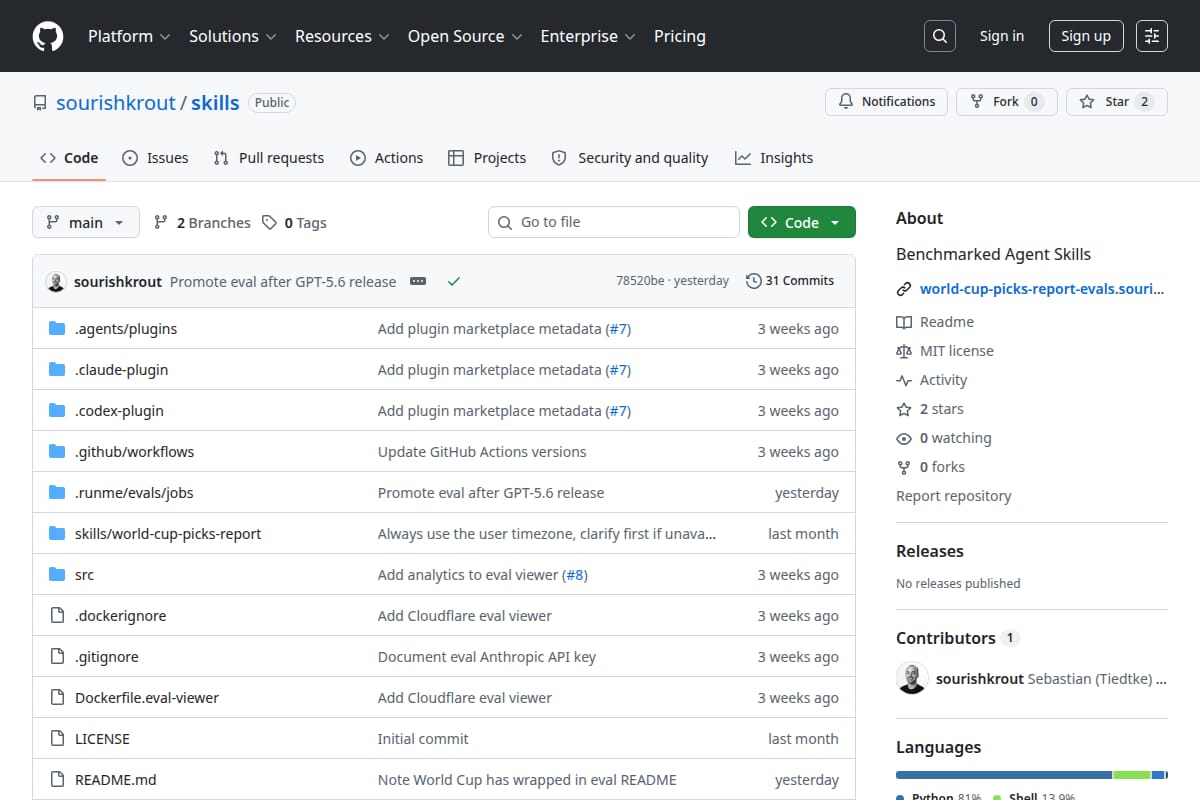Open the Releases heading link
The image size is (1200, 800).
930,551
